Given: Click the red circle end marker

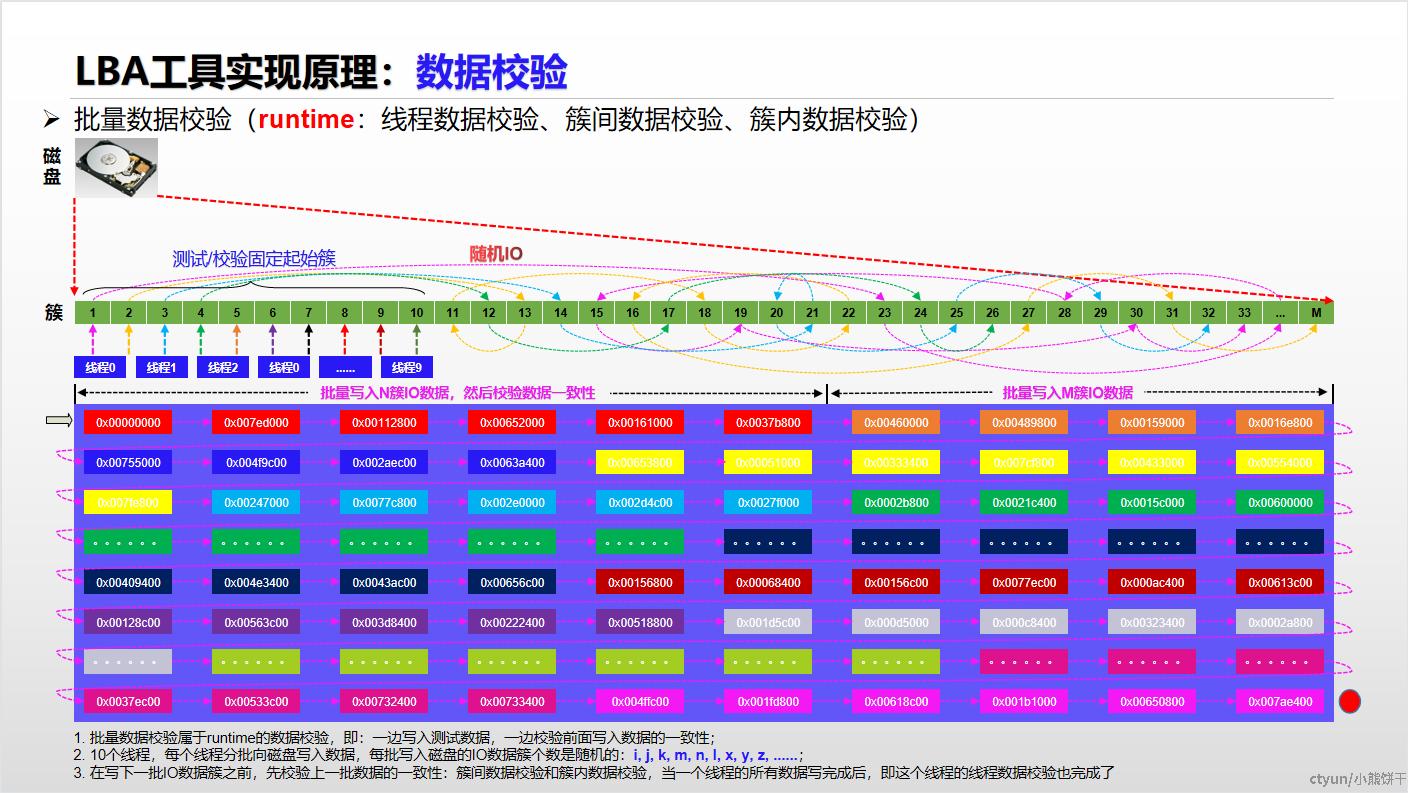Looking at the screenshot, I should (1350, 701).
